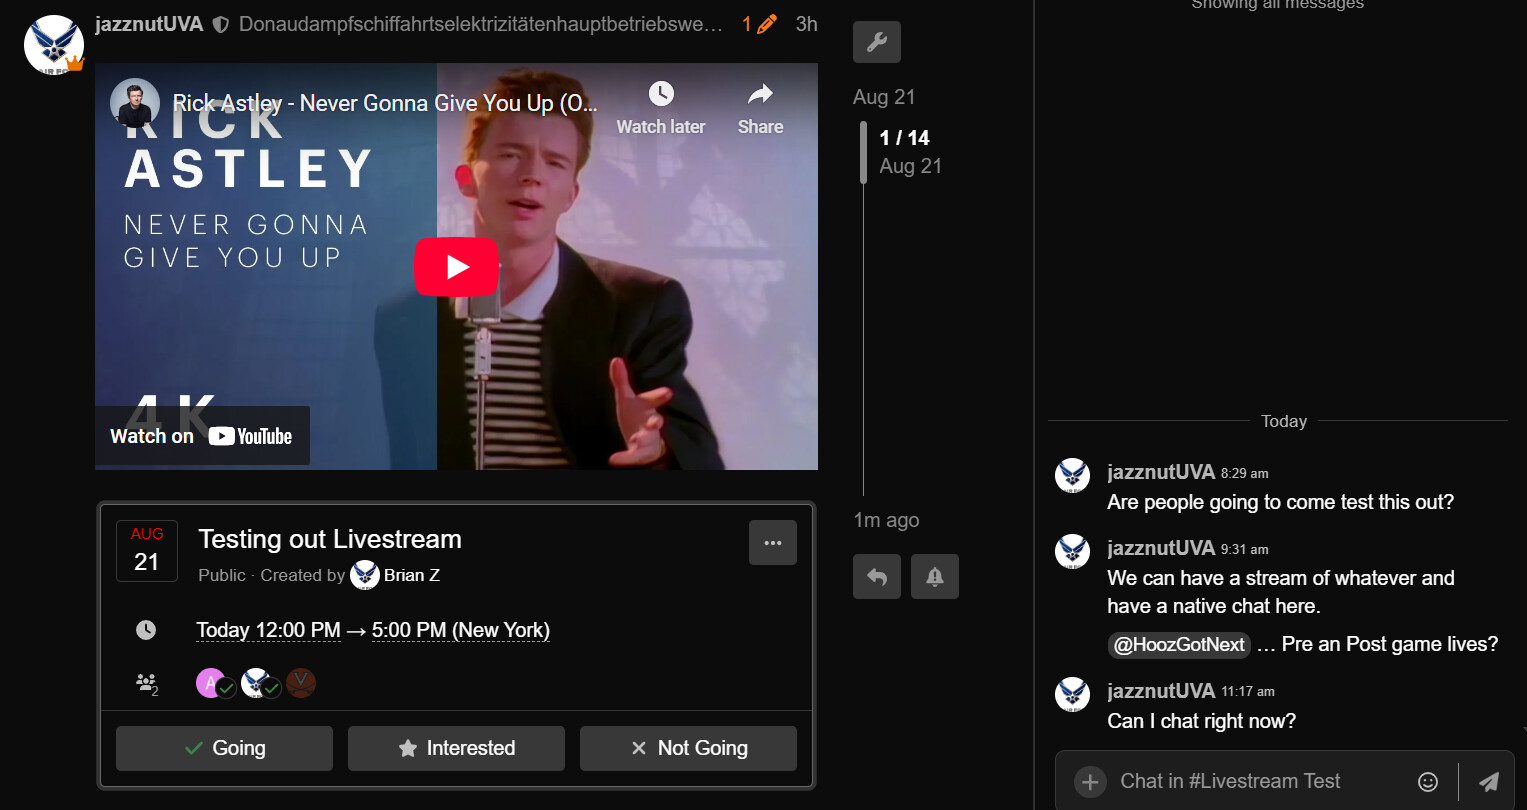The width and height of the screenshot is (1527, 810).
Task: Open jazznutUVA's profile from post username
Action: pos(149,24)
